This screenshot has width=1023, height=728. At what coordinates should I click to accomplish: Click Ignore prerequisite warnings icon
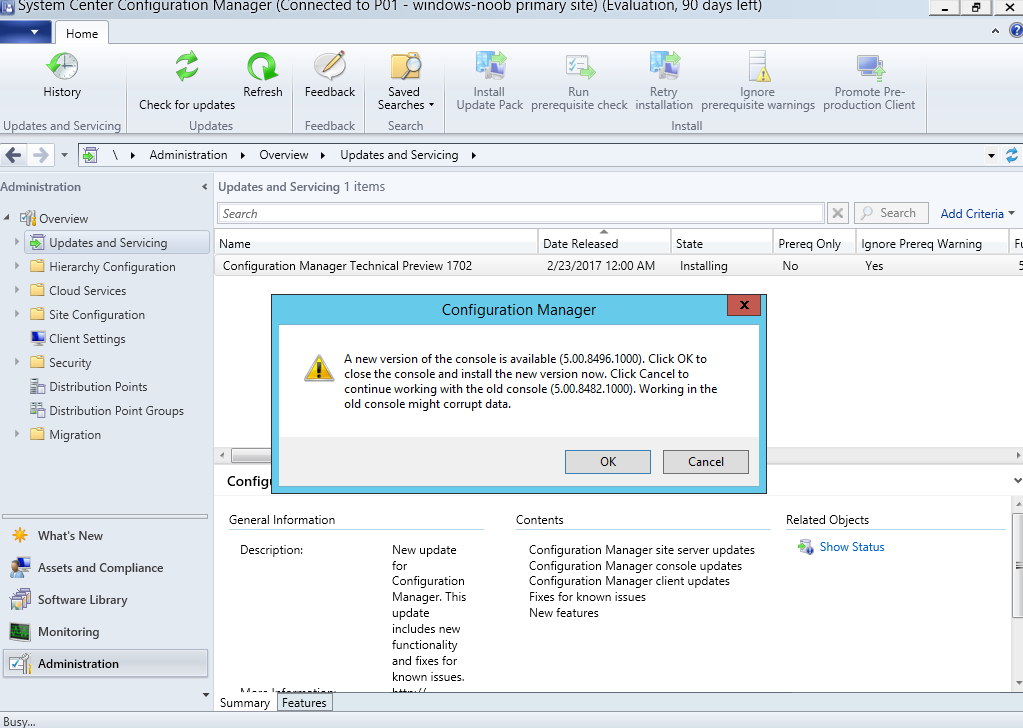[758, 67]
